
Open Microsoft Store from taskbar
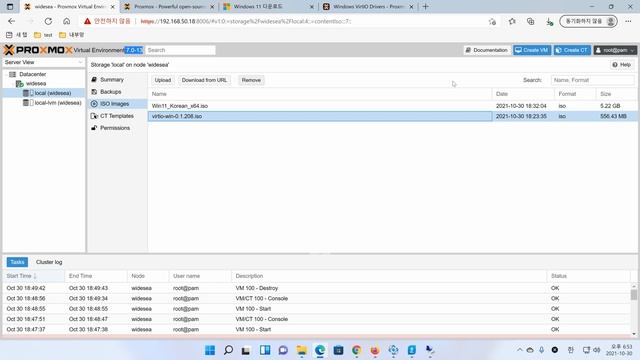[338, 350]
